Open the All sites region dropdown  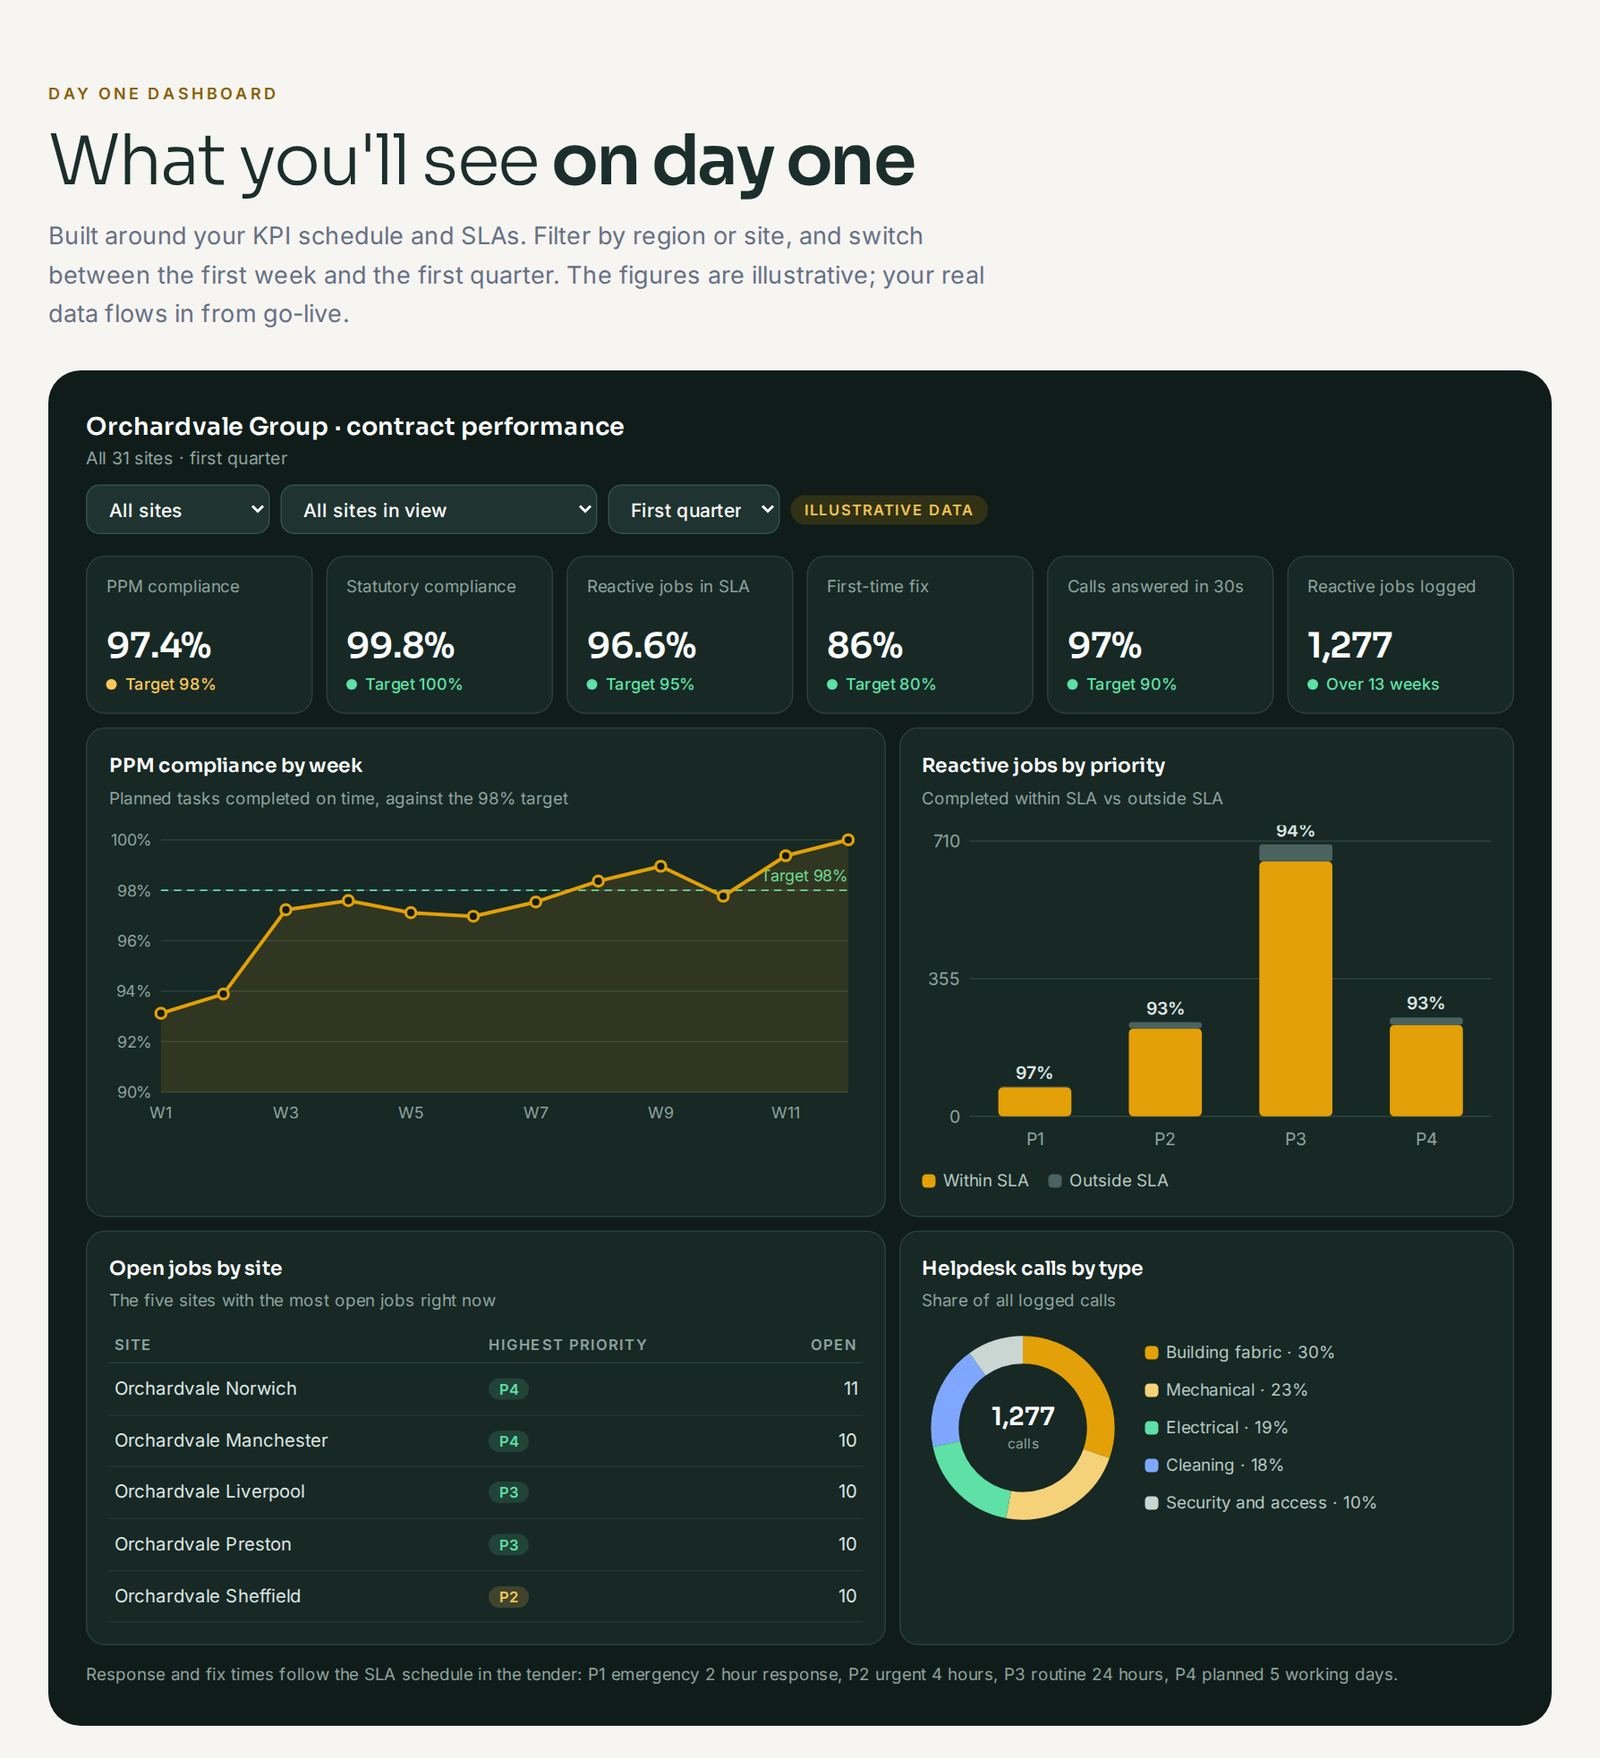click(178, 510)
